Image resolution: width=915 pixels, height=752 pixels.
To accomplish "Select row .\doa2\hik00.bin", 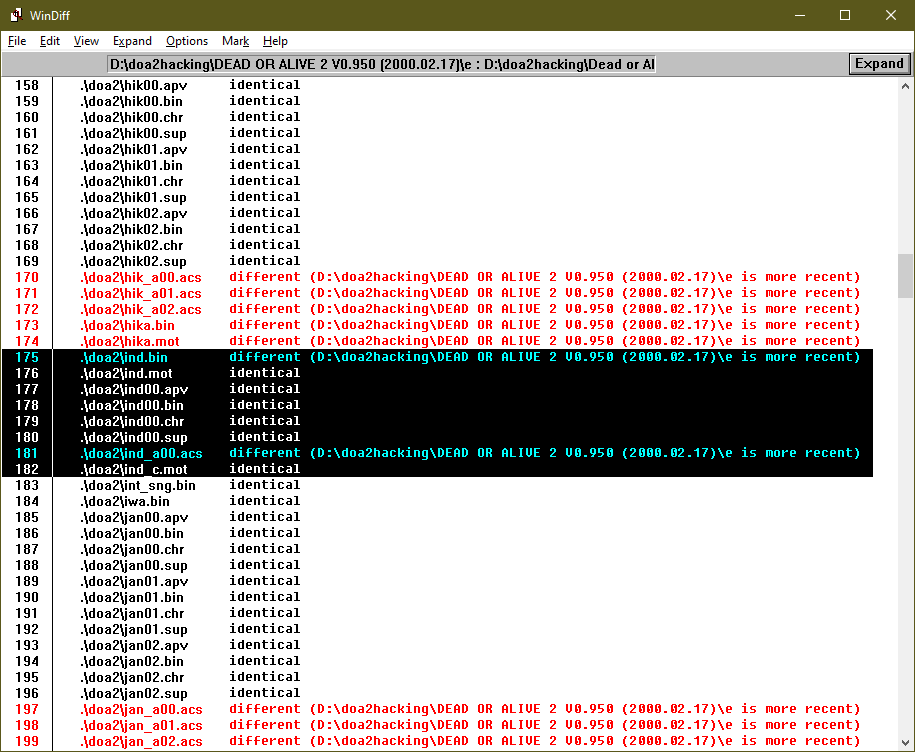I will tap(437, 101).
